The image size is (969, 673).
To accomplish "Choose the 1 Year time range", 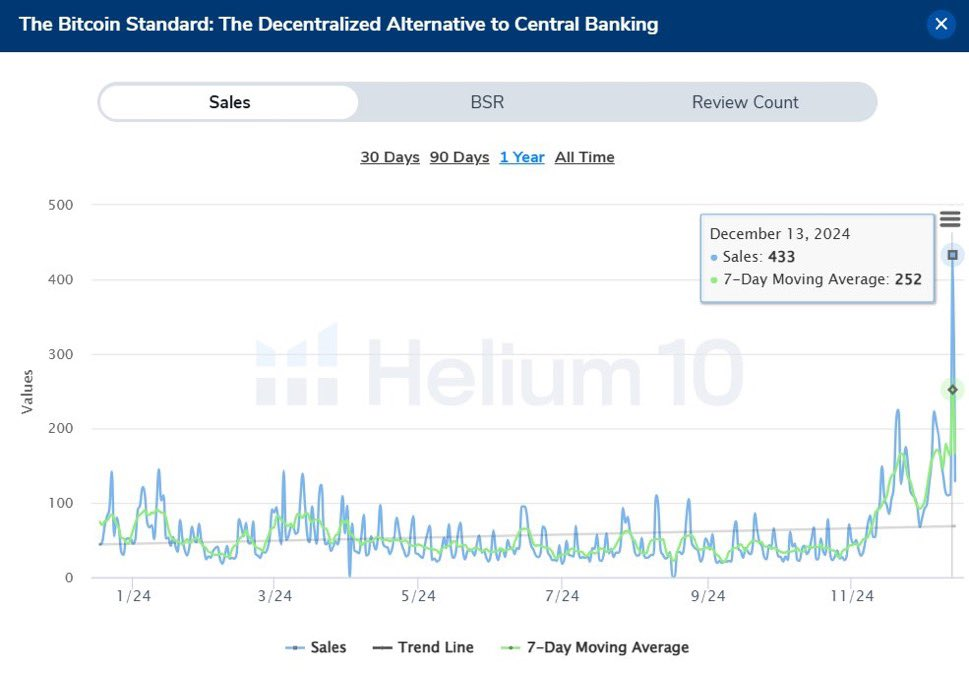I will point(522,157).
